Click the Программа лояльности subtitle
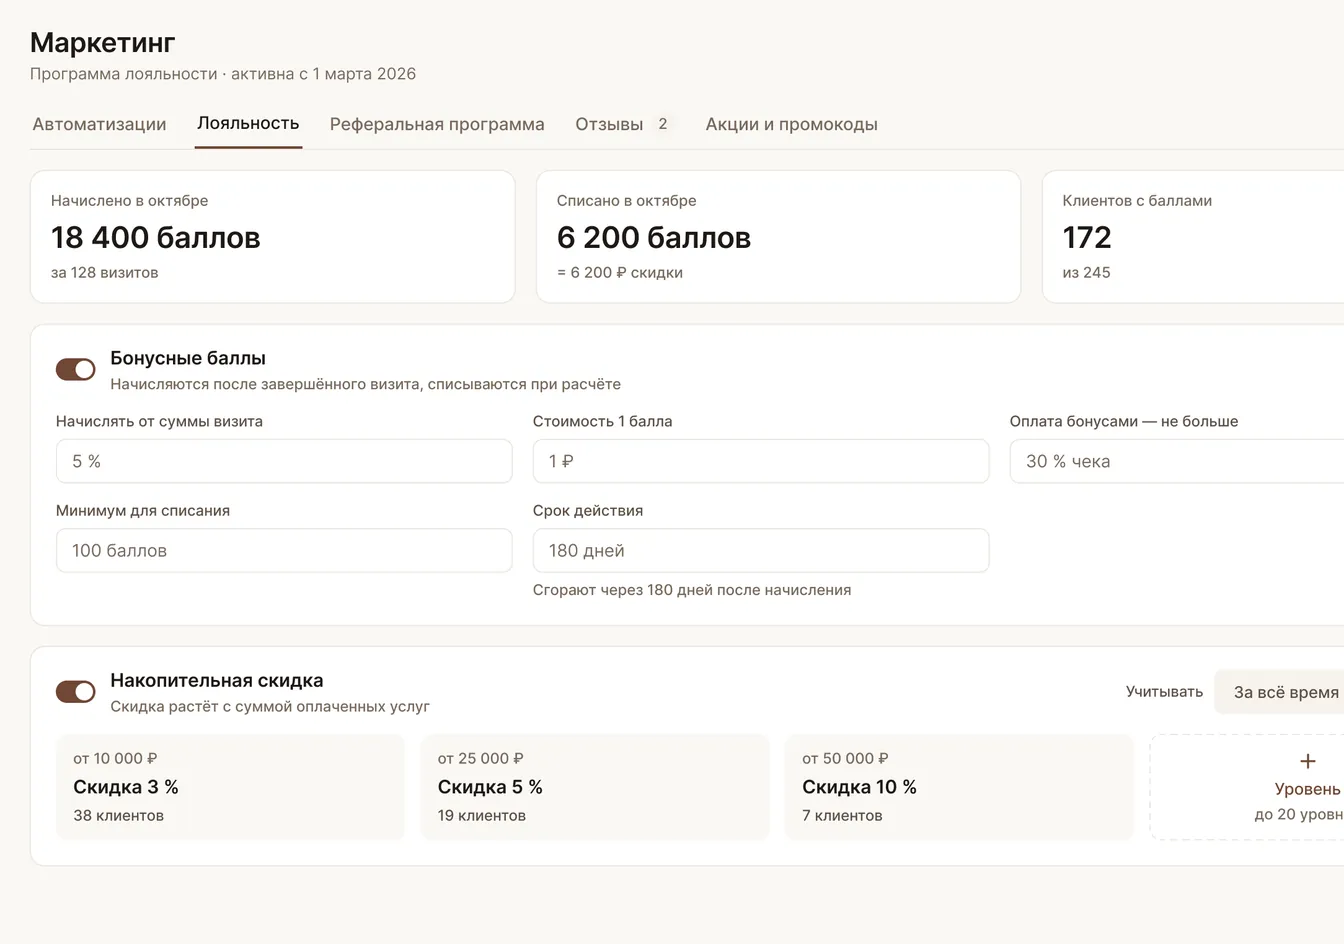 coord(223,74)
